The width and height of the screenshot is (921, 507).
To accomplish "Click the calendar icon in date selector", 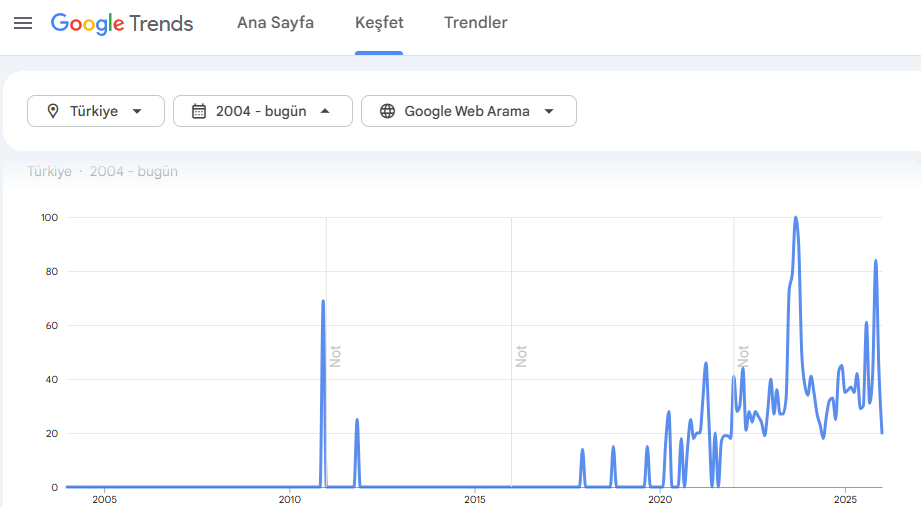I will 199,111.
